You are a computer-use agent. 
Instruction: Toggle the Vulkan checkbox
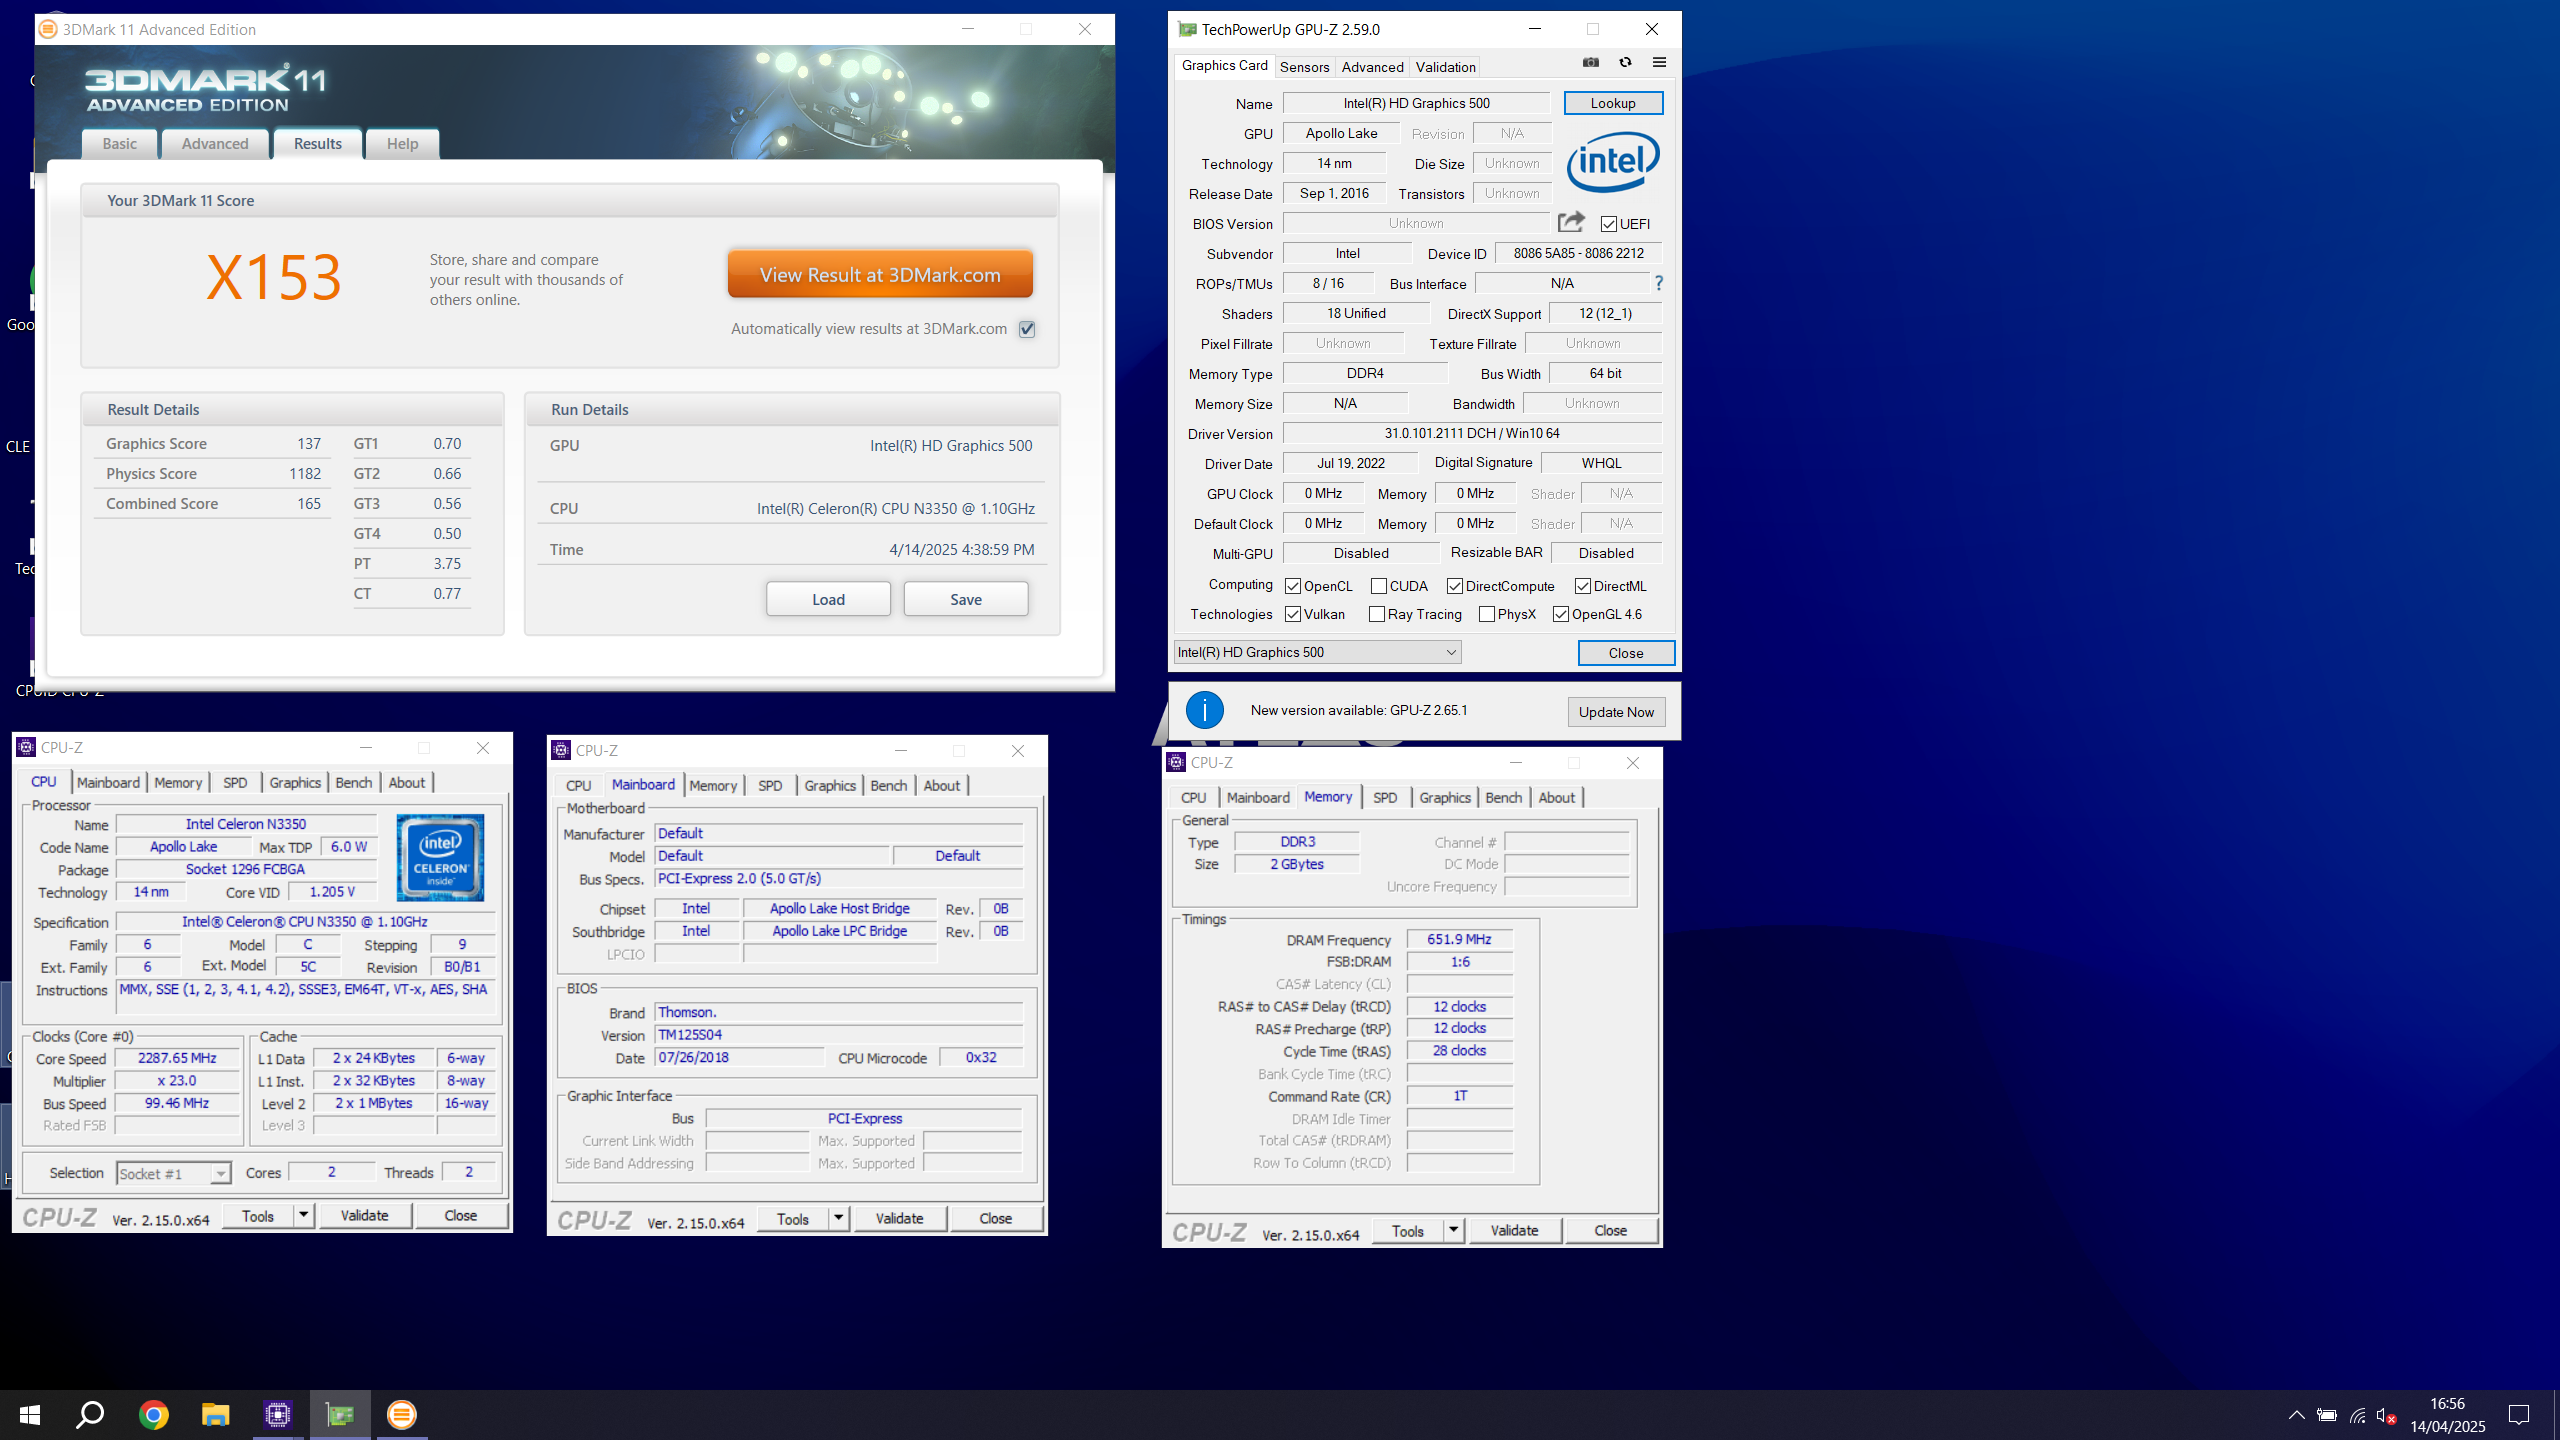pos(1293,614)
